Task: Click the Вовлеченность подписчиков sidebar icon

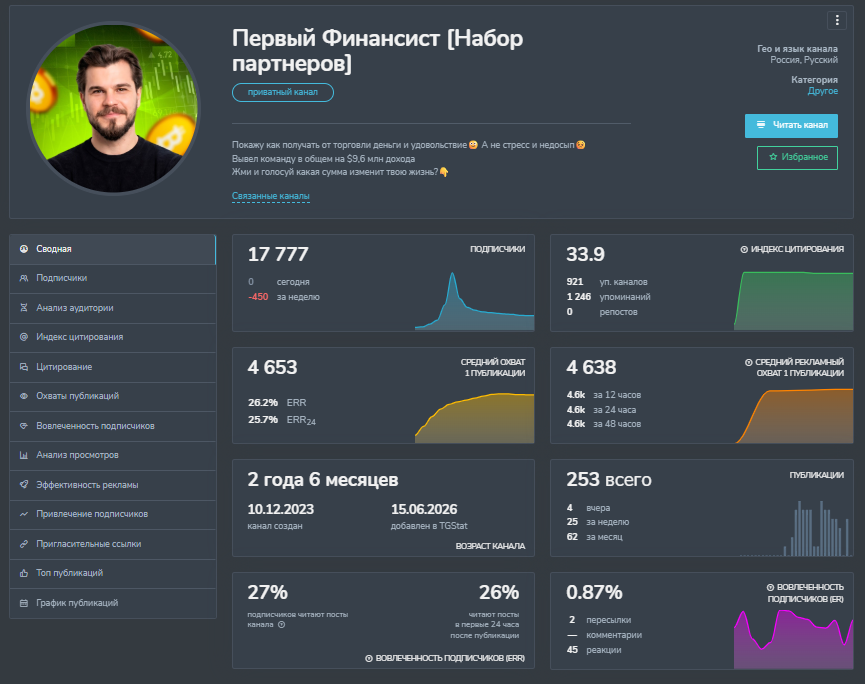Action: 24,426
